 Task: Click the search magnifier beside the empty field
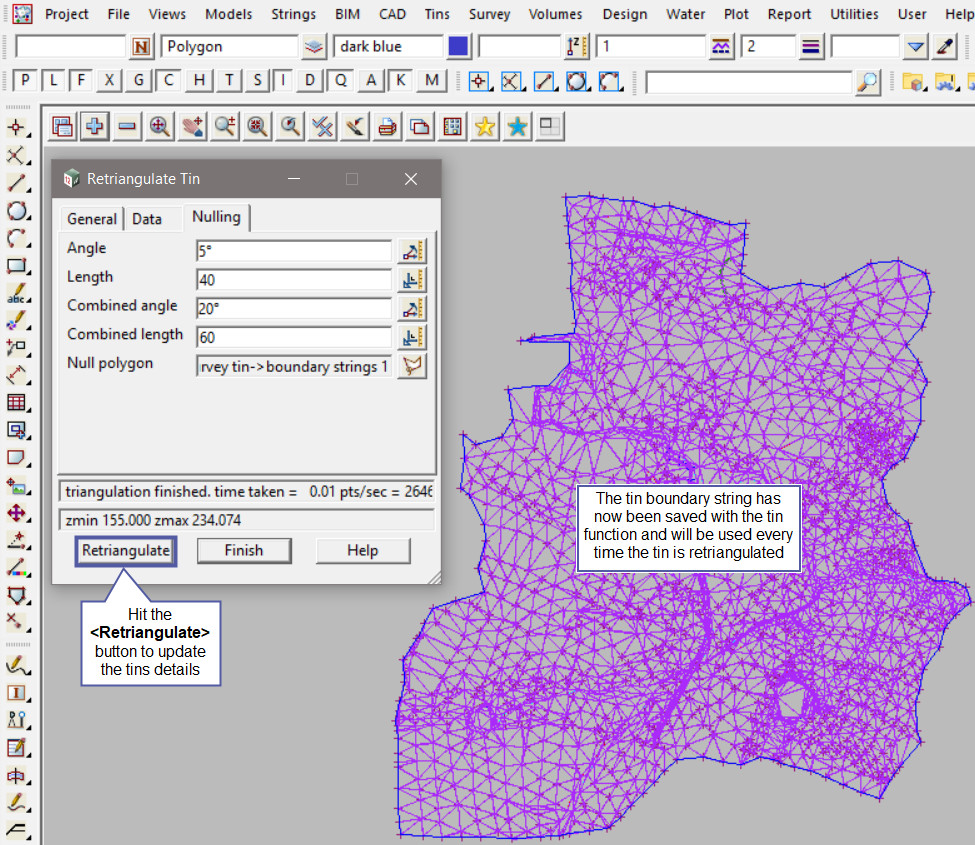coord(868,82)
